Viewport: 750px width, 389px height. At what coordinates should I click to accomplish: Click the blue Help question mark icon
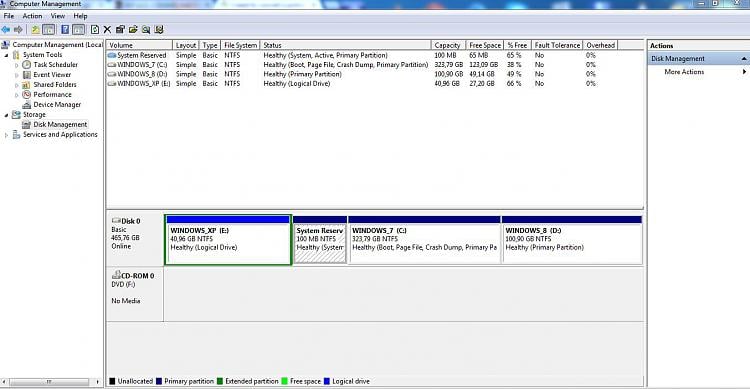click(x=65, y=30)
